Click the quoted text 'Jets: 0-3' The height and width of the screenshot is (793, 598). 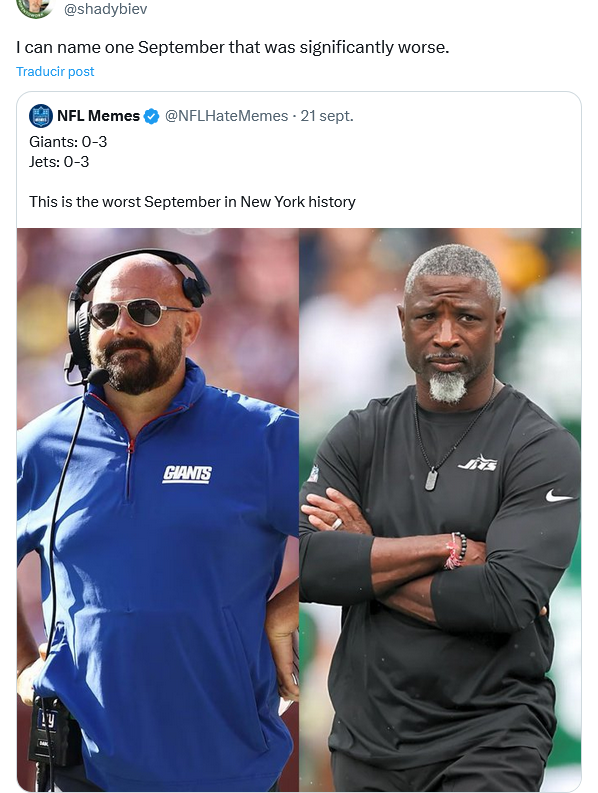59,162
